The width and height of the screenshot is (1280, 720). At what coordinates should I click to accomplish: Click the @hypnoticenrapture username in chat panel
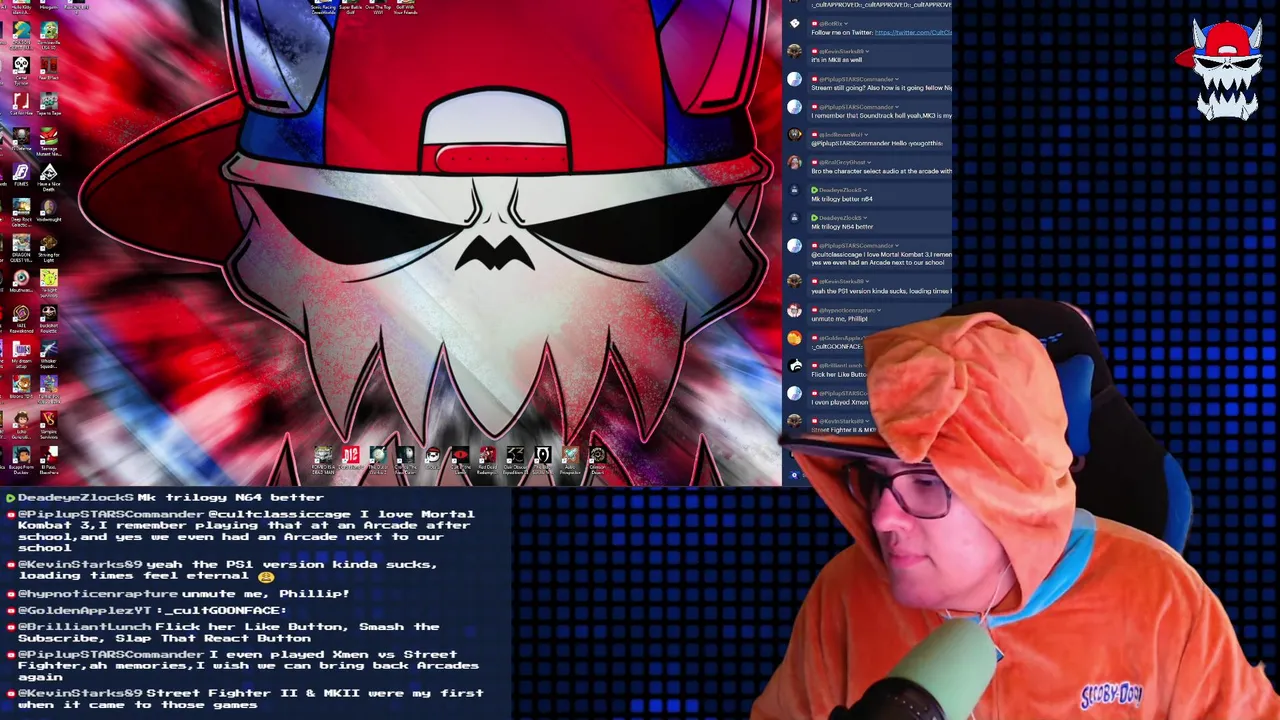846,310
